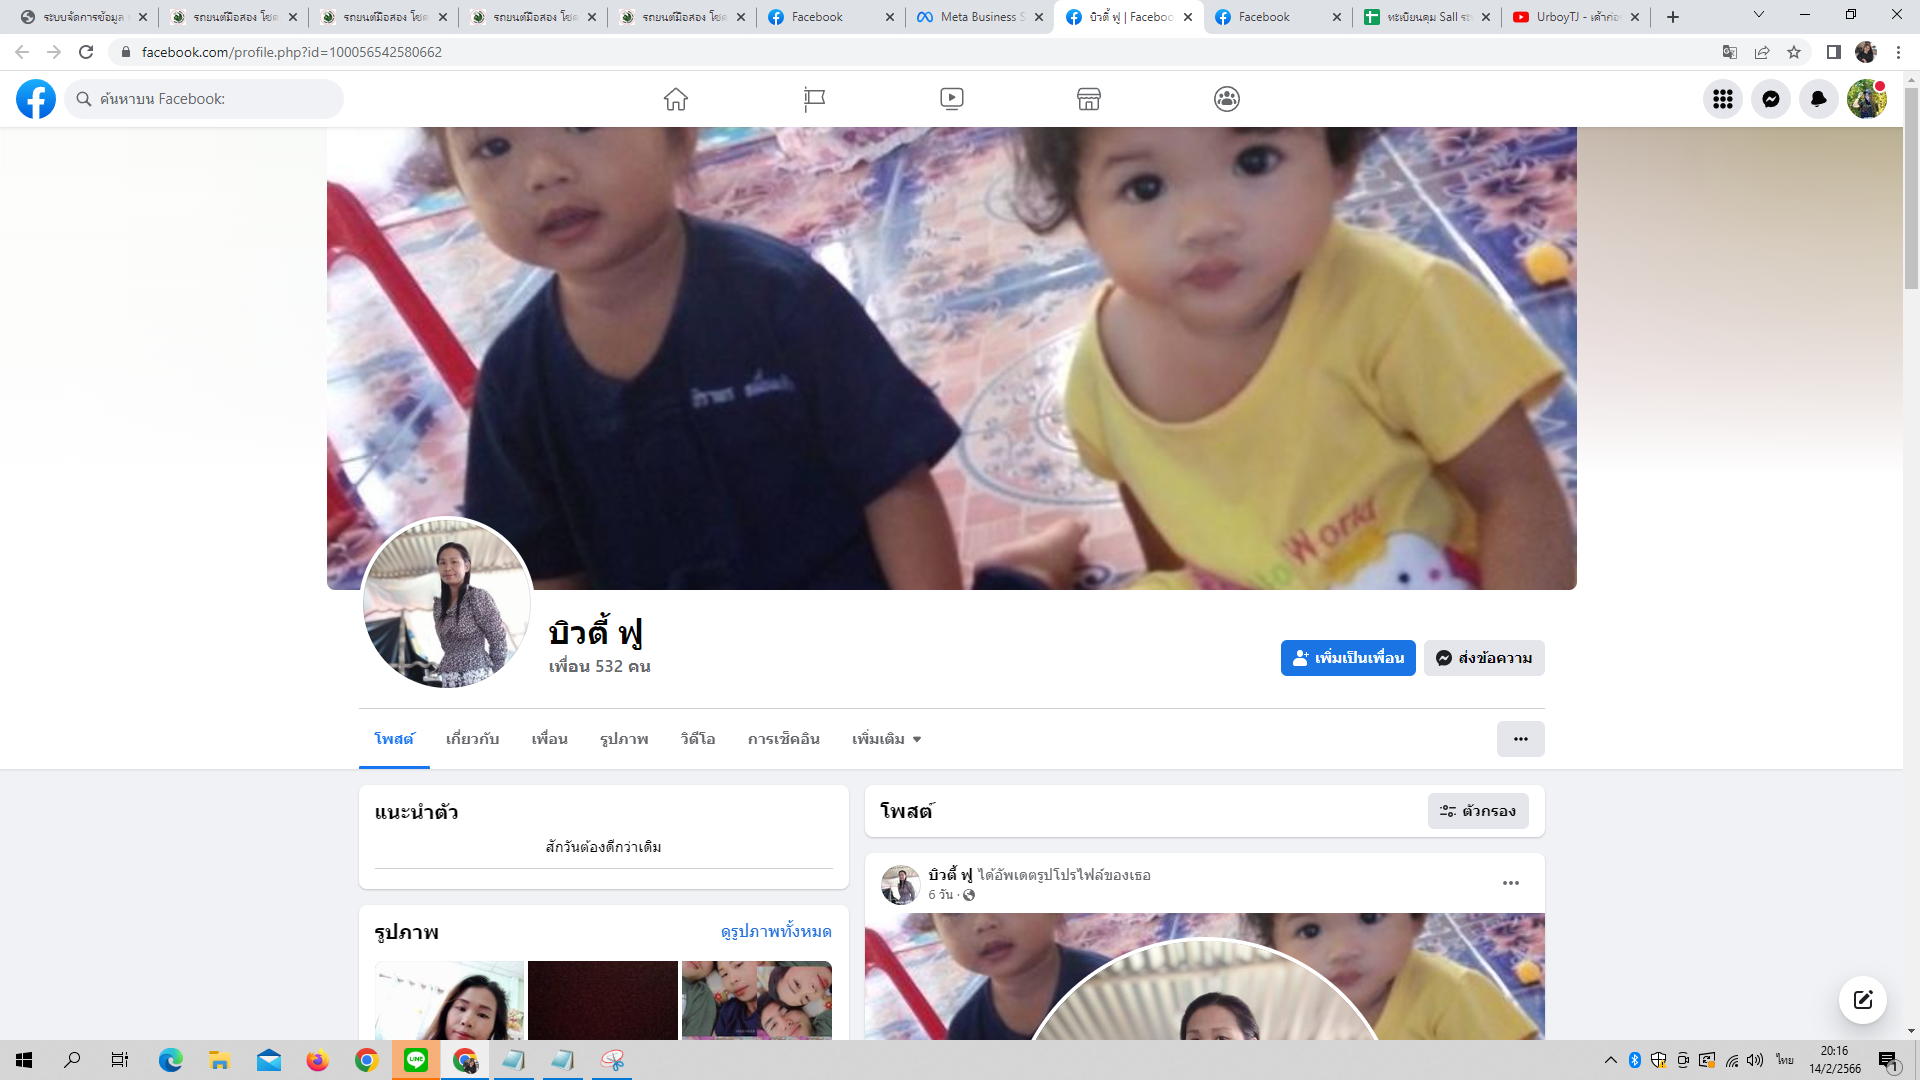The image size is (1920, 1080).
Task: Open the Pages flag icon
Action: (x=814, y=99)
